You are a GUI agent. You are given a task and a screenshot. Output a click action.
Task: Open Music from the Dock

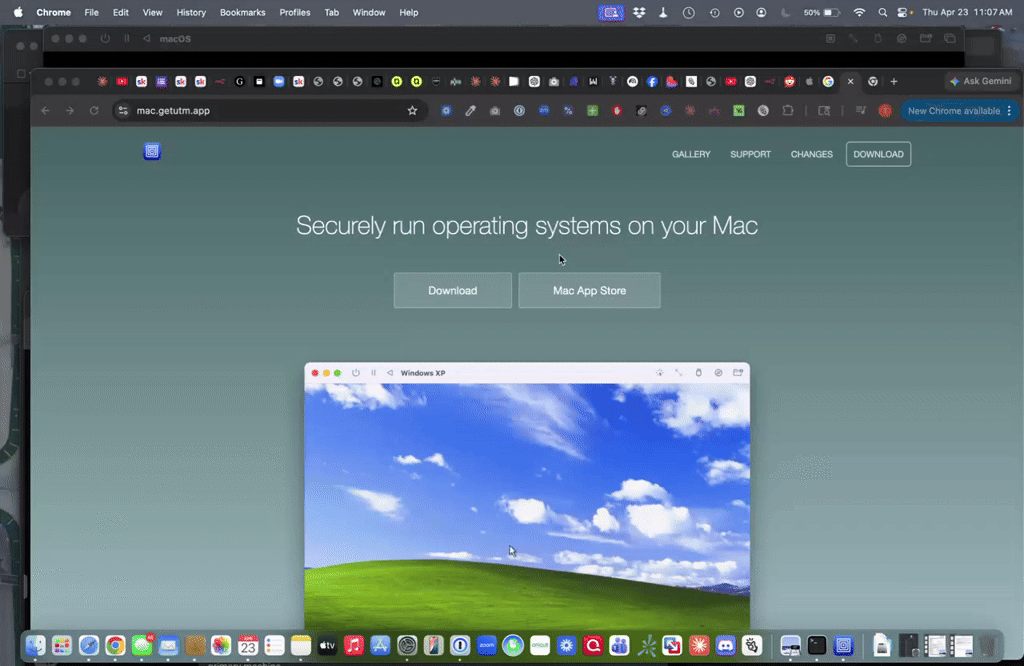[353, 646]
